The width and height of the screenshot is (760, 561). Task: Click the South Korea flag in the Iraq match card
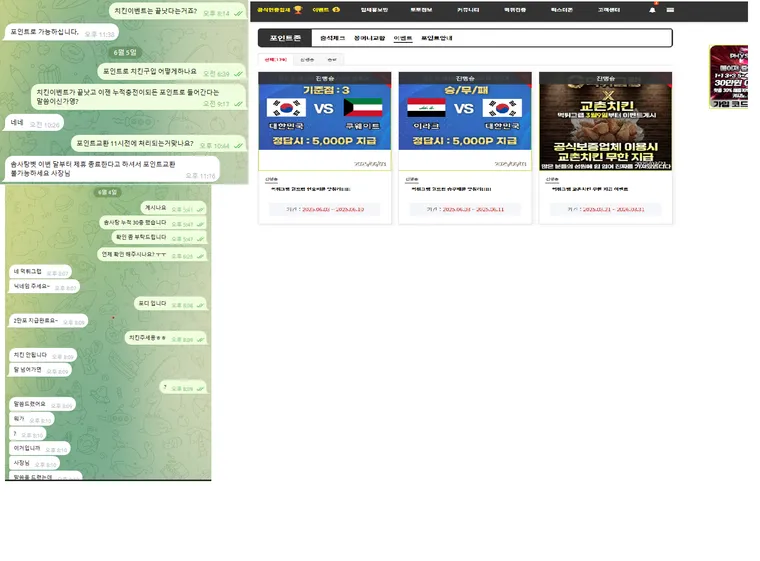[502, 108]
